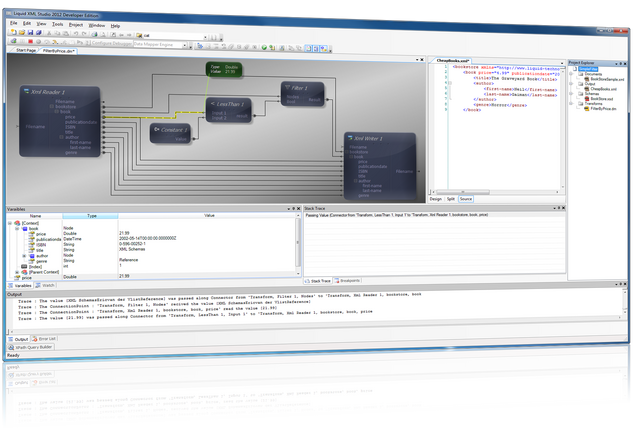Switch to Source view
This screenshot has height=445, width=640.
pyautogui.click(x=466, y=199)
